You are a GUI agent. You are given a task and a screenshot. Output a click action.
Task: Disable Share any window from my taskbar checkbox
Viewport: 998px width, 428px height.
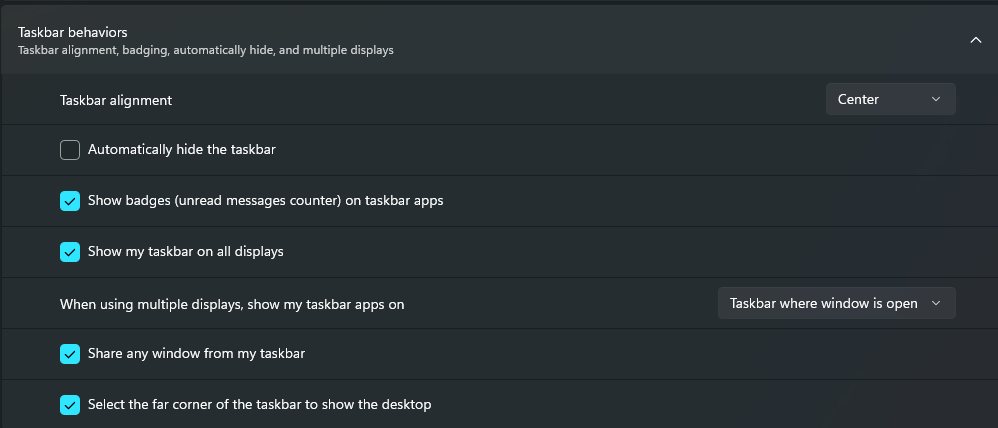[x=70, y=354]
